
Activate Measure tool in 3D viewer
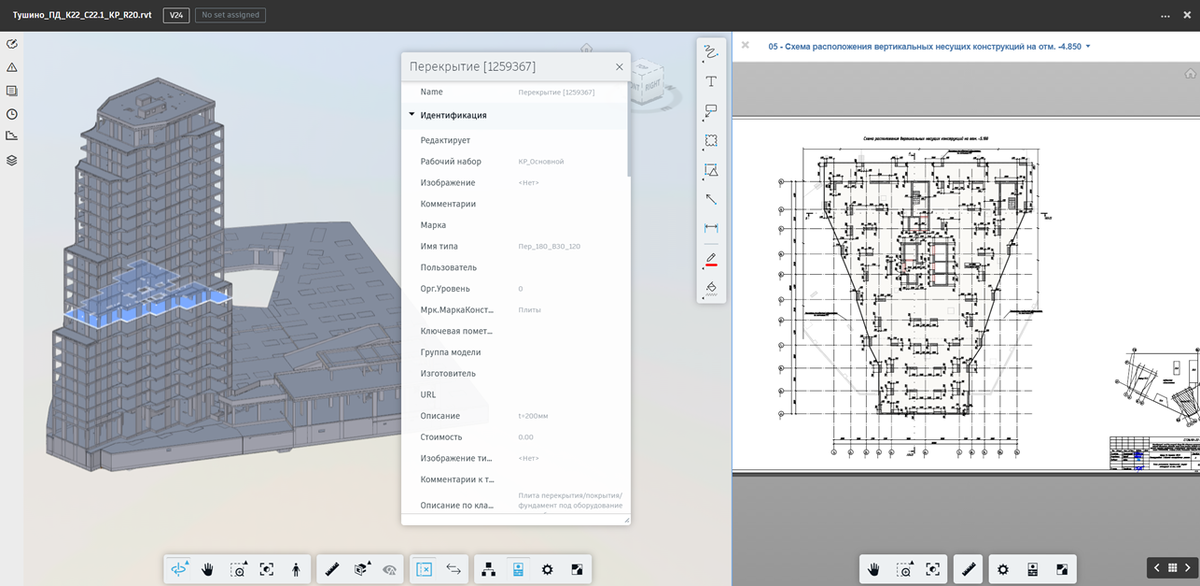333,568
